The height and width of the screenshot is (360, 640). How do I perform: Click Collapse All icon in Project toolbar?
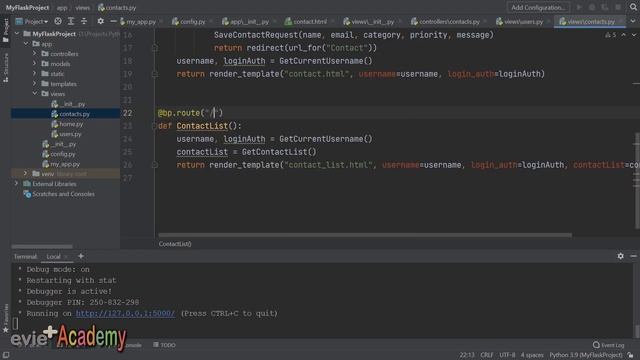(84, 21)
